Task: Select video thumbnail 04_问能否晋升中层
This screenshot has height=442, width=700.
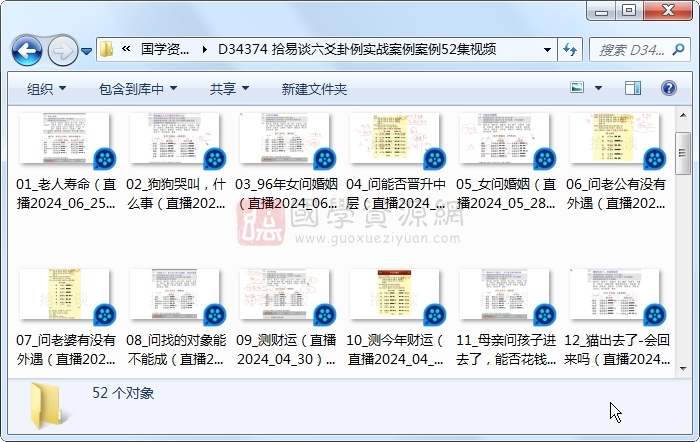Action: pyautogui.click(x=395, y=138)
